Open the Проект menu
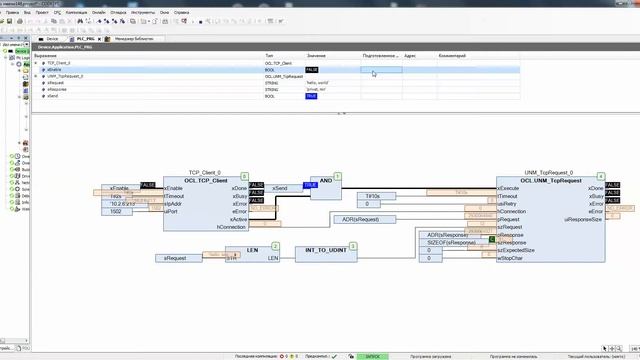 click(x=42, y=13)
